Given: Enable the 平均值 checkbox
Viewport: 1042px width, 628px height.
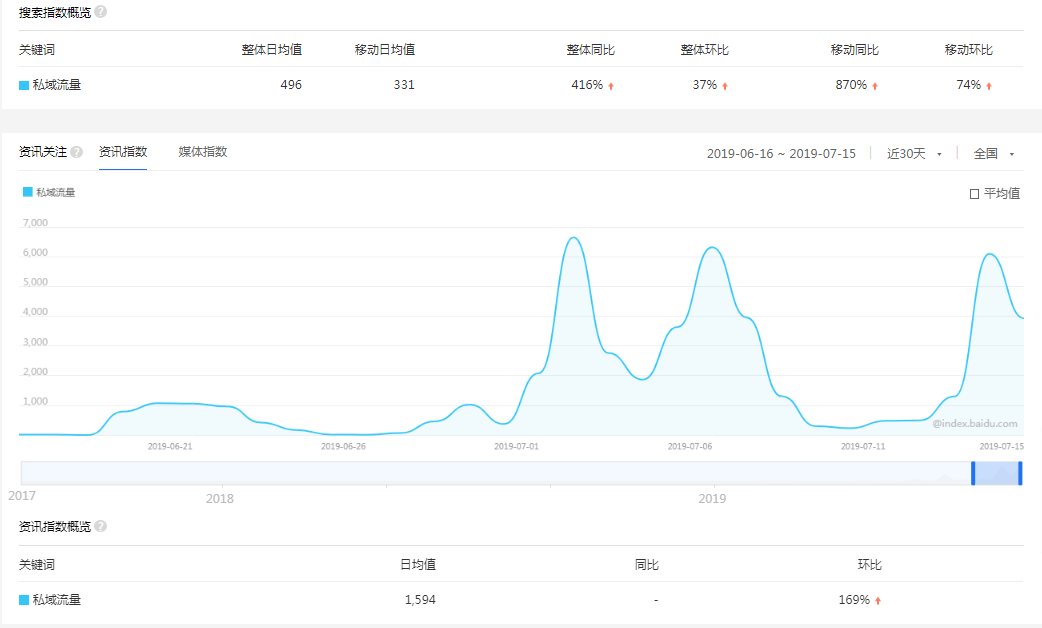Looking at the screenshot, I should [x=974, y=194].
